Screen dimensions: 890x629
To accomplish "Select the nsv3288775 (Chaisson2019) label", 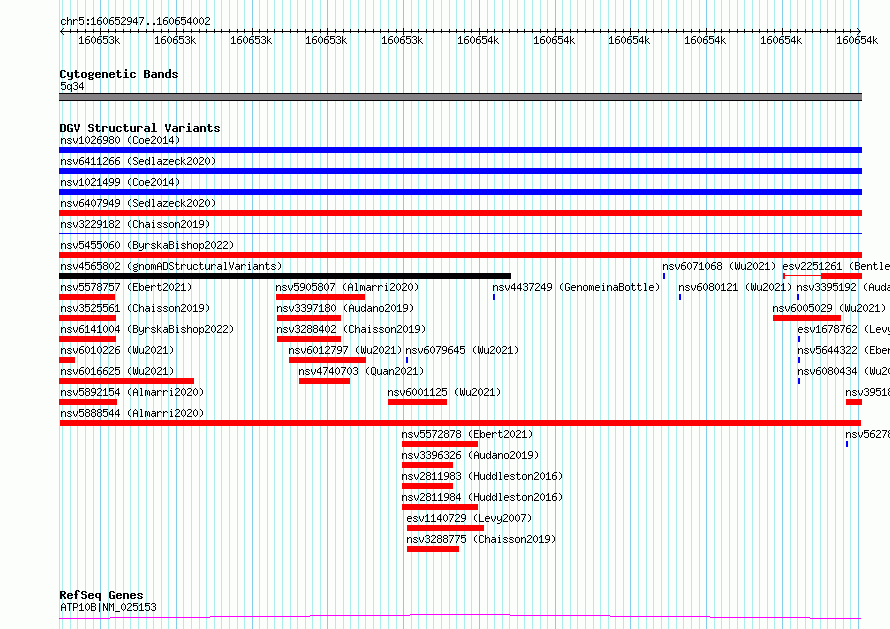I will [x=481, y=539].
